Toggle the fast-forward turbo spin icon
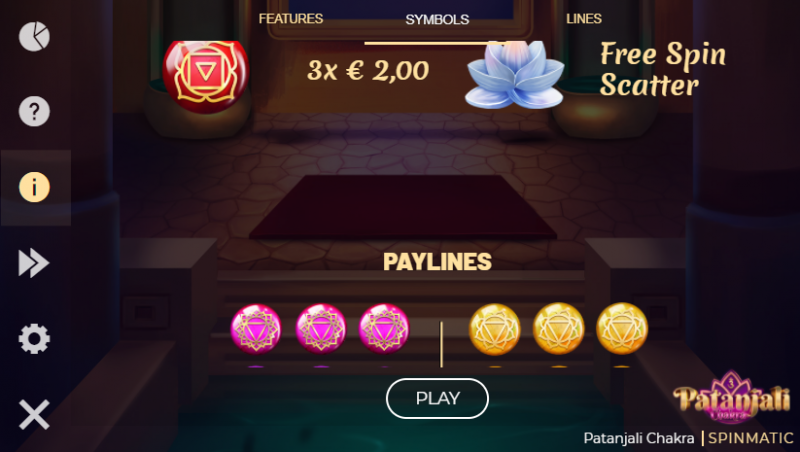Image resolution: width=800 pixels, height=452 pixels. point(34,263)
